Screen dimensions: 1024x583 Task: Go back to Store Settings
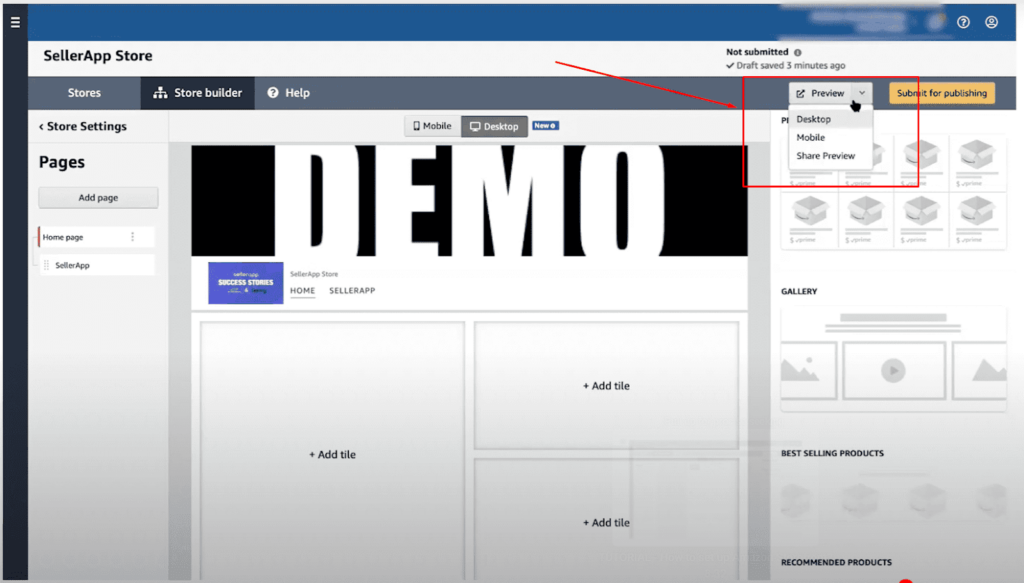tap(83, 126)
